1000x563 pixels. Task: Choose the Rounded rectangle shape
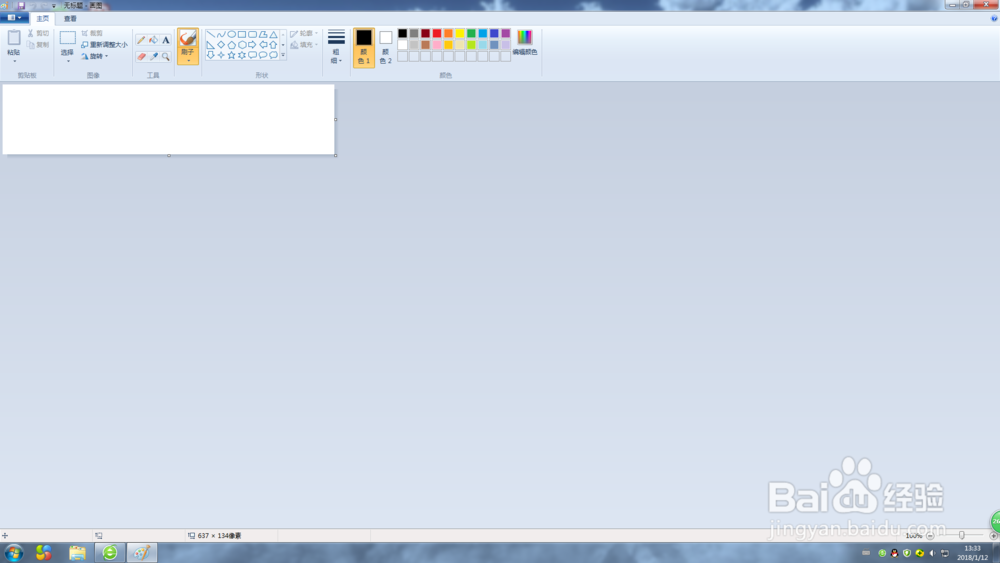click(253, 34)
